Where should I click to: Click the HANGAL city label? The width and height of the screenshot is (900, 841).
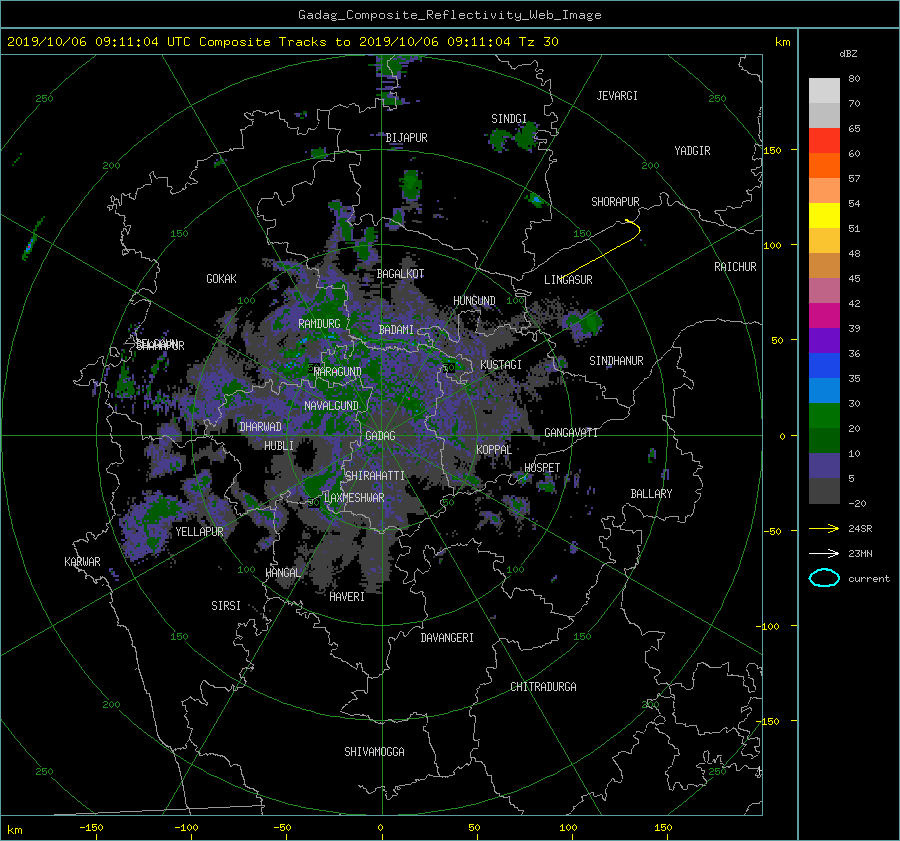282,573
